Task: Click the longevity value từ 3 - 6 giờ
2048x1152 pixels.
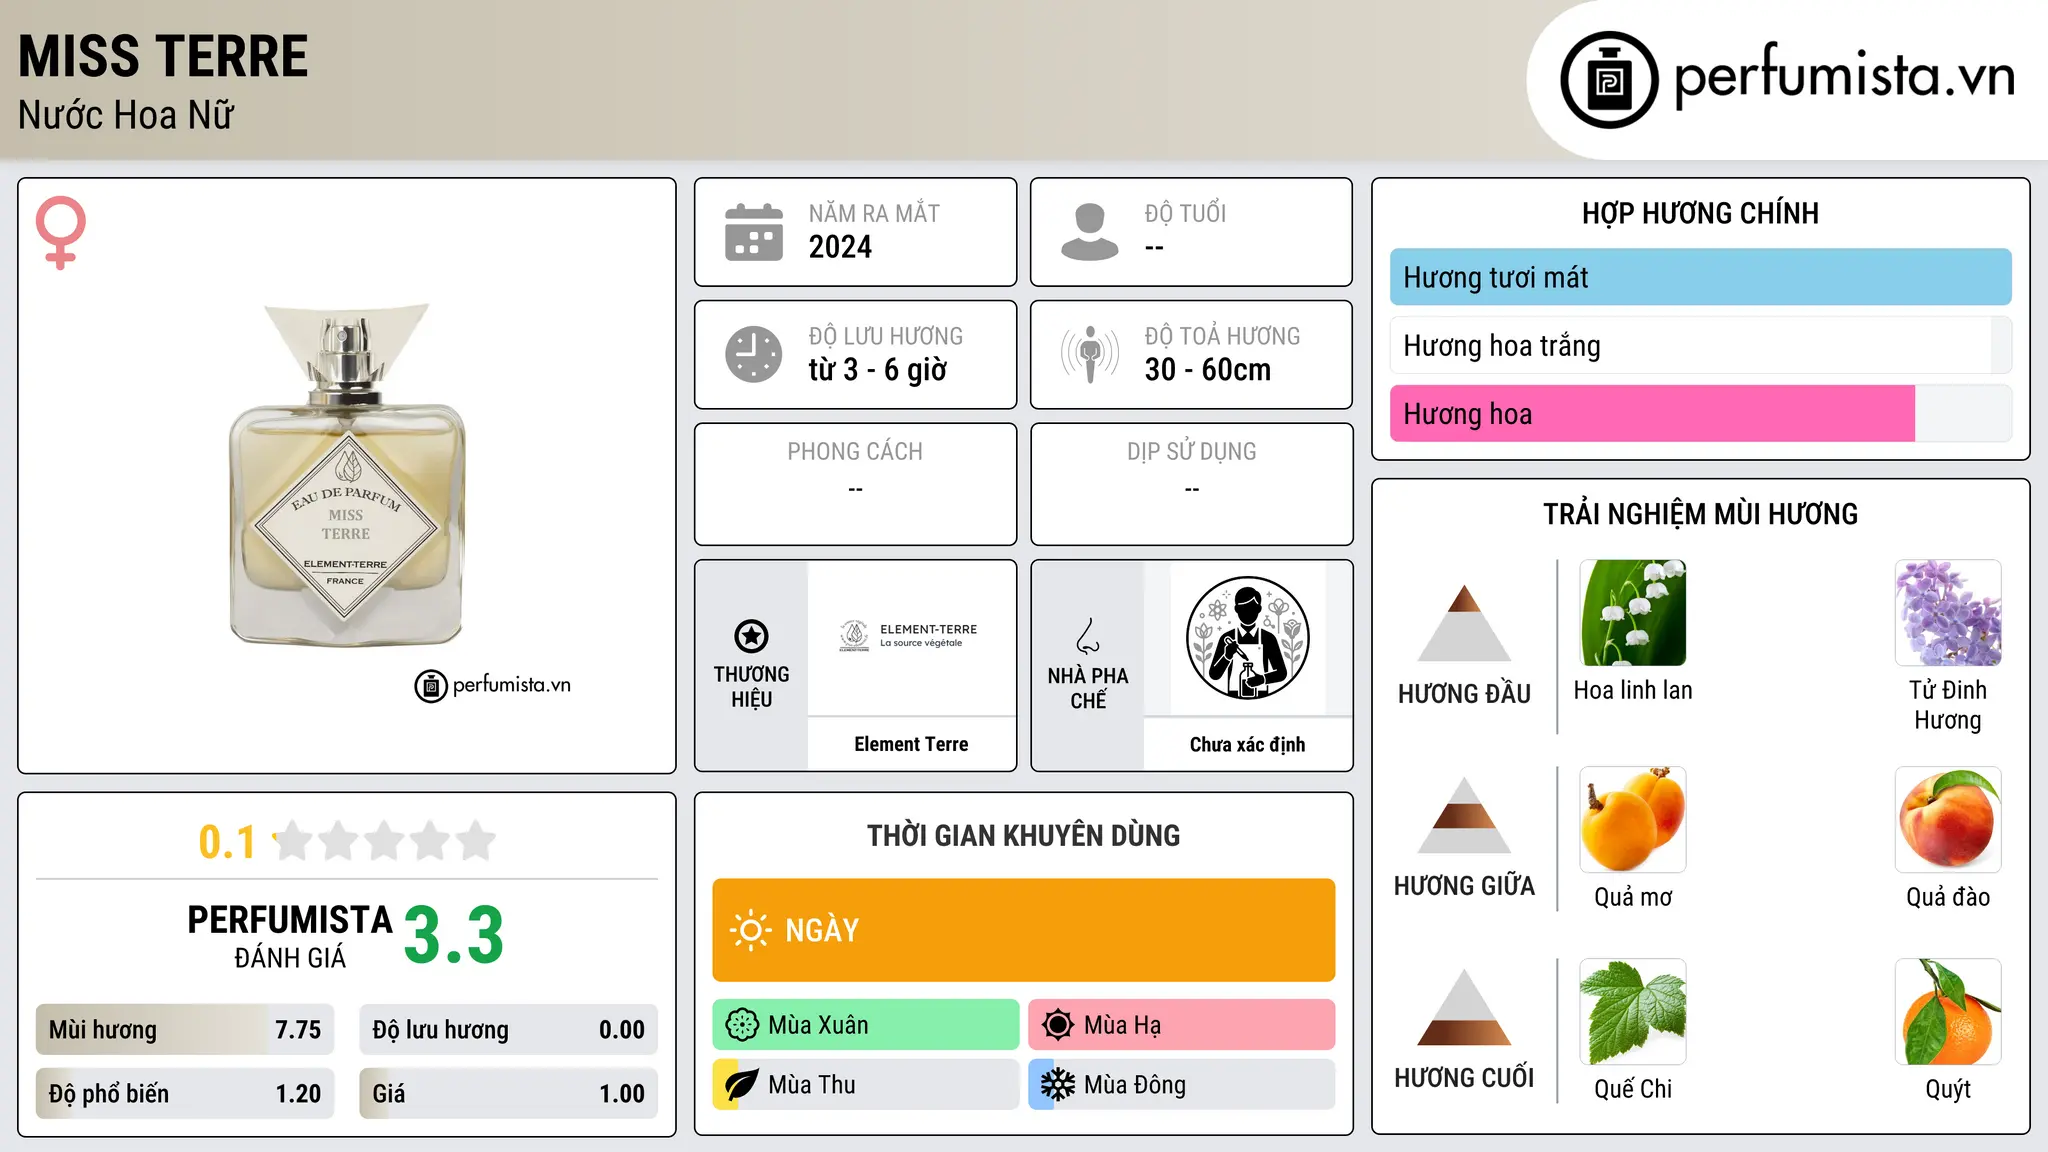Action: [877, 370]
